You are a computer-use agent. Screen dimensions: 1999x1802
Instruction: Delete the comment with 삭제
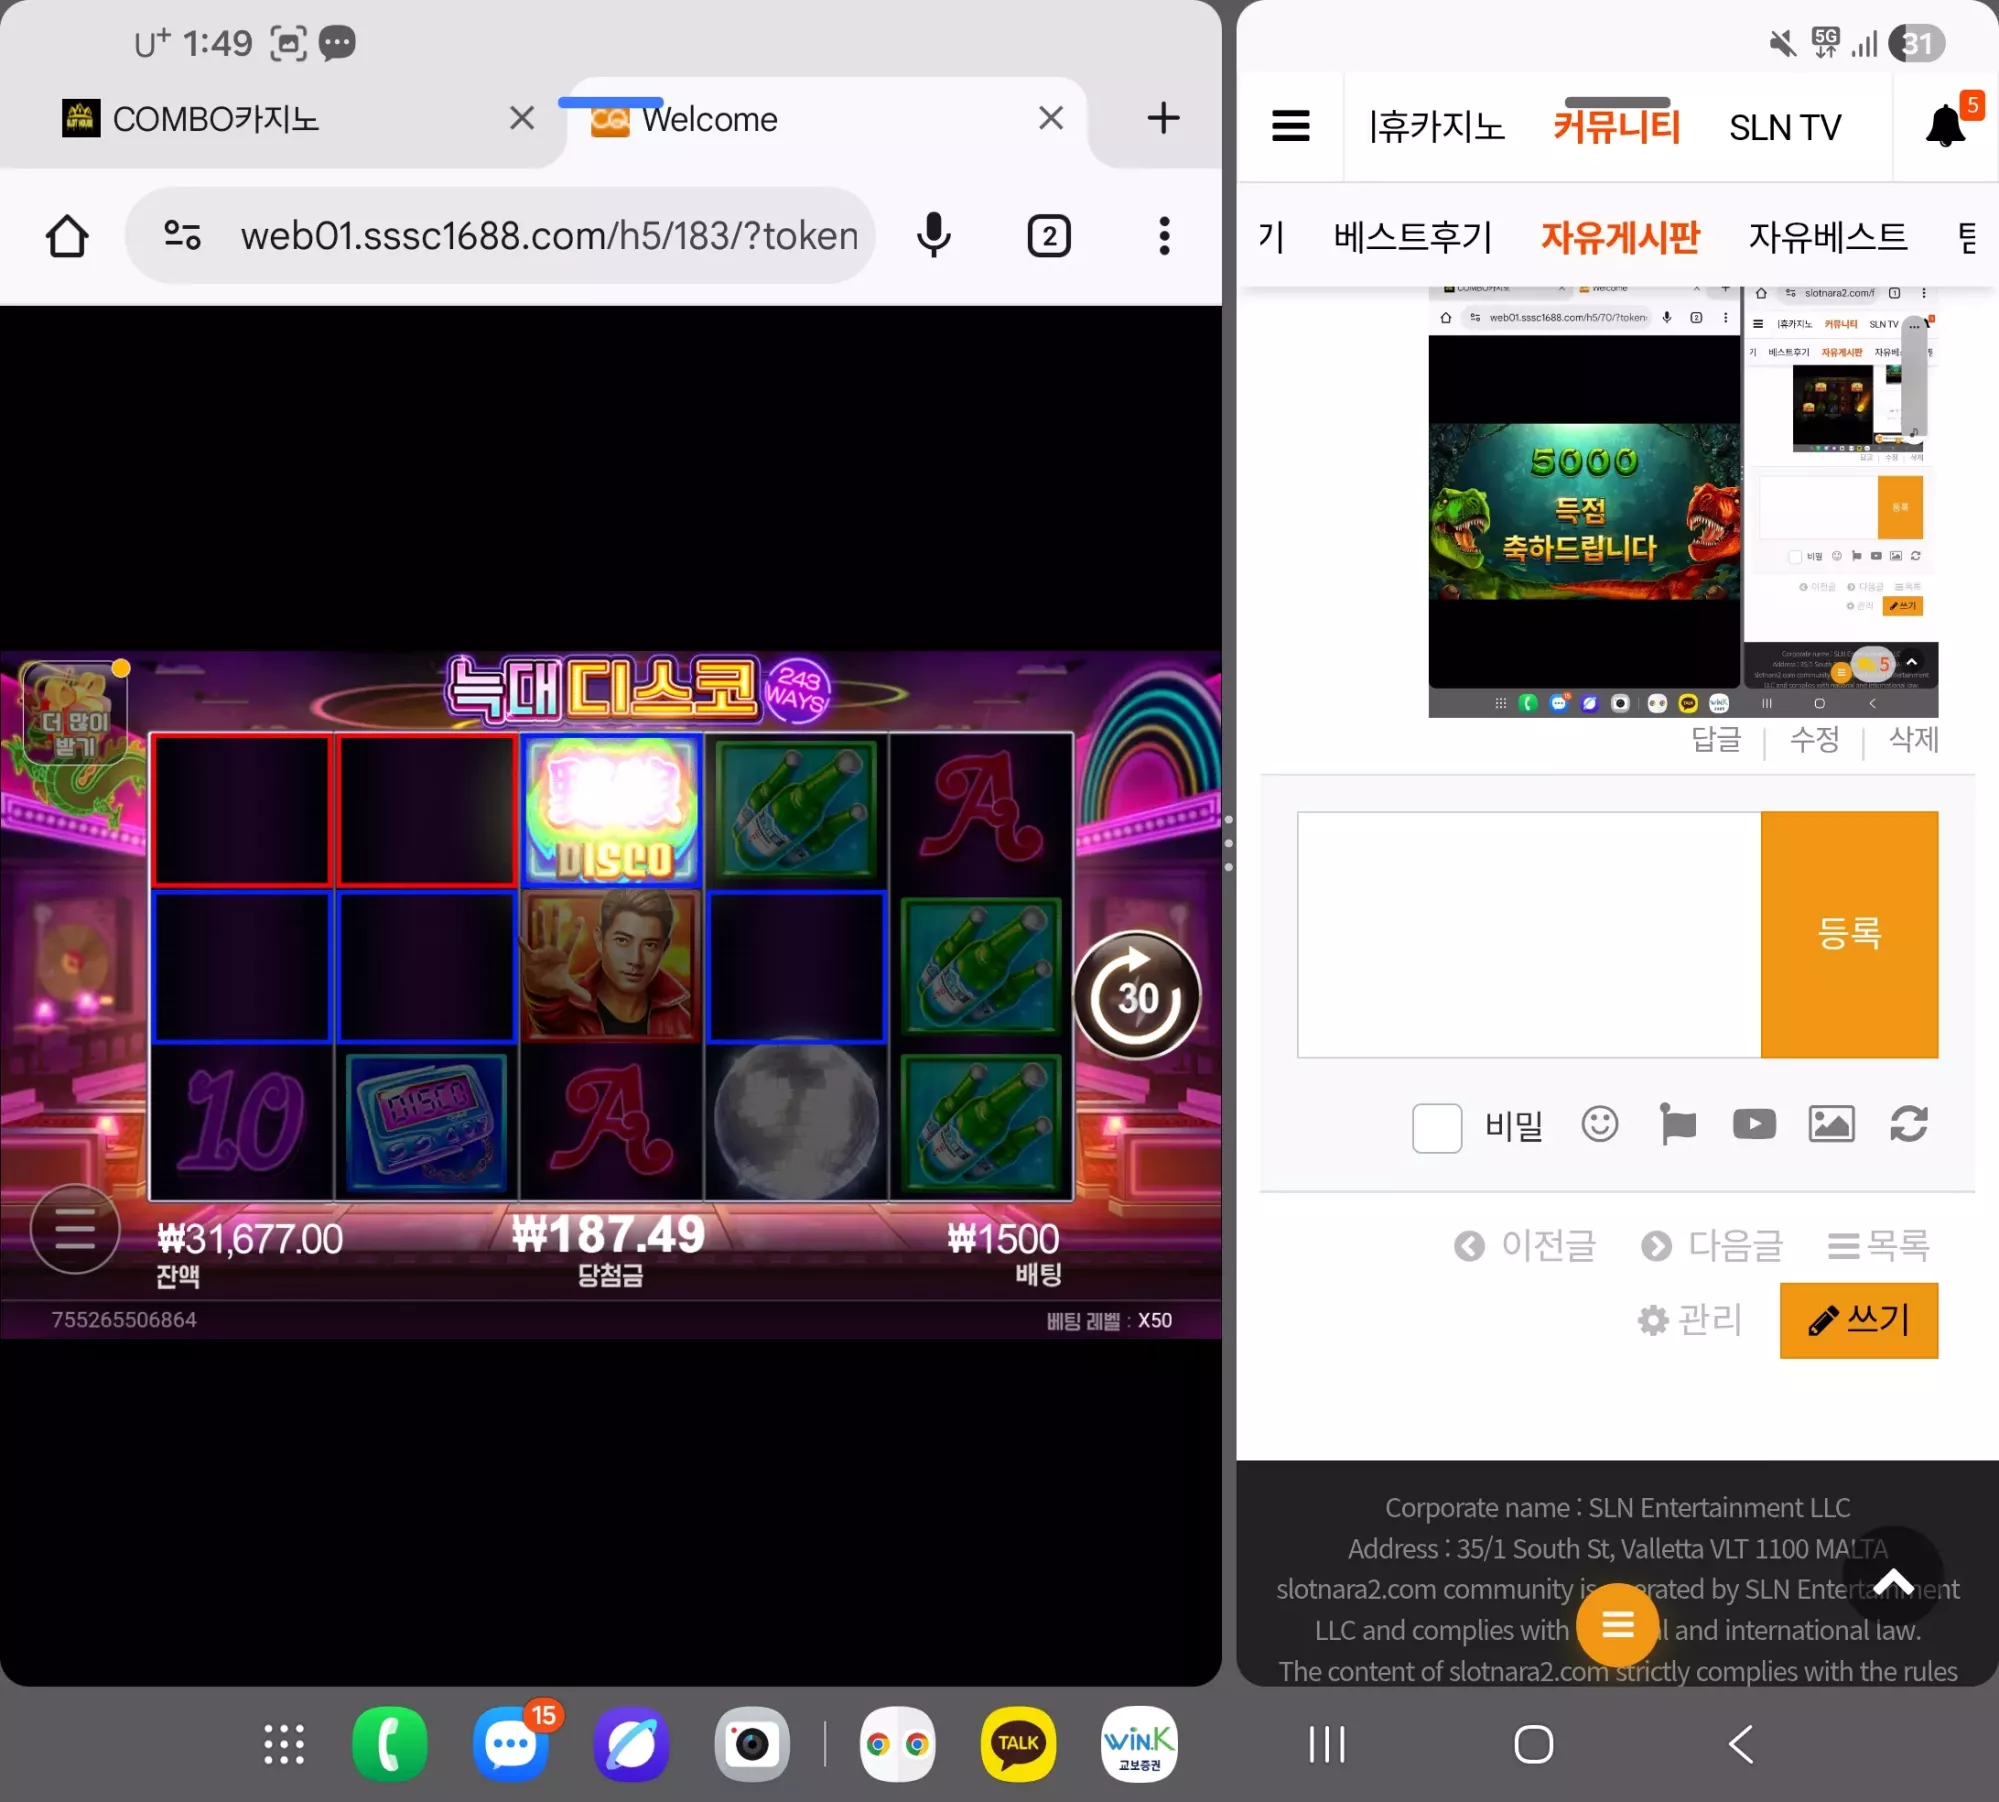[1913, 740]
